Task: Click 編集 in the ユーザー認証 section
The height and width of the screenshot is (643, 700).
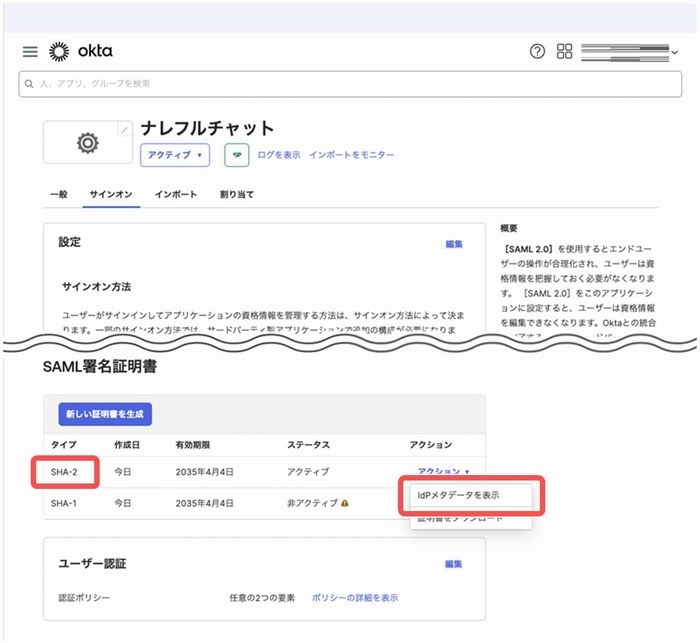Action: pyautogui.click(x=454, y=564)
